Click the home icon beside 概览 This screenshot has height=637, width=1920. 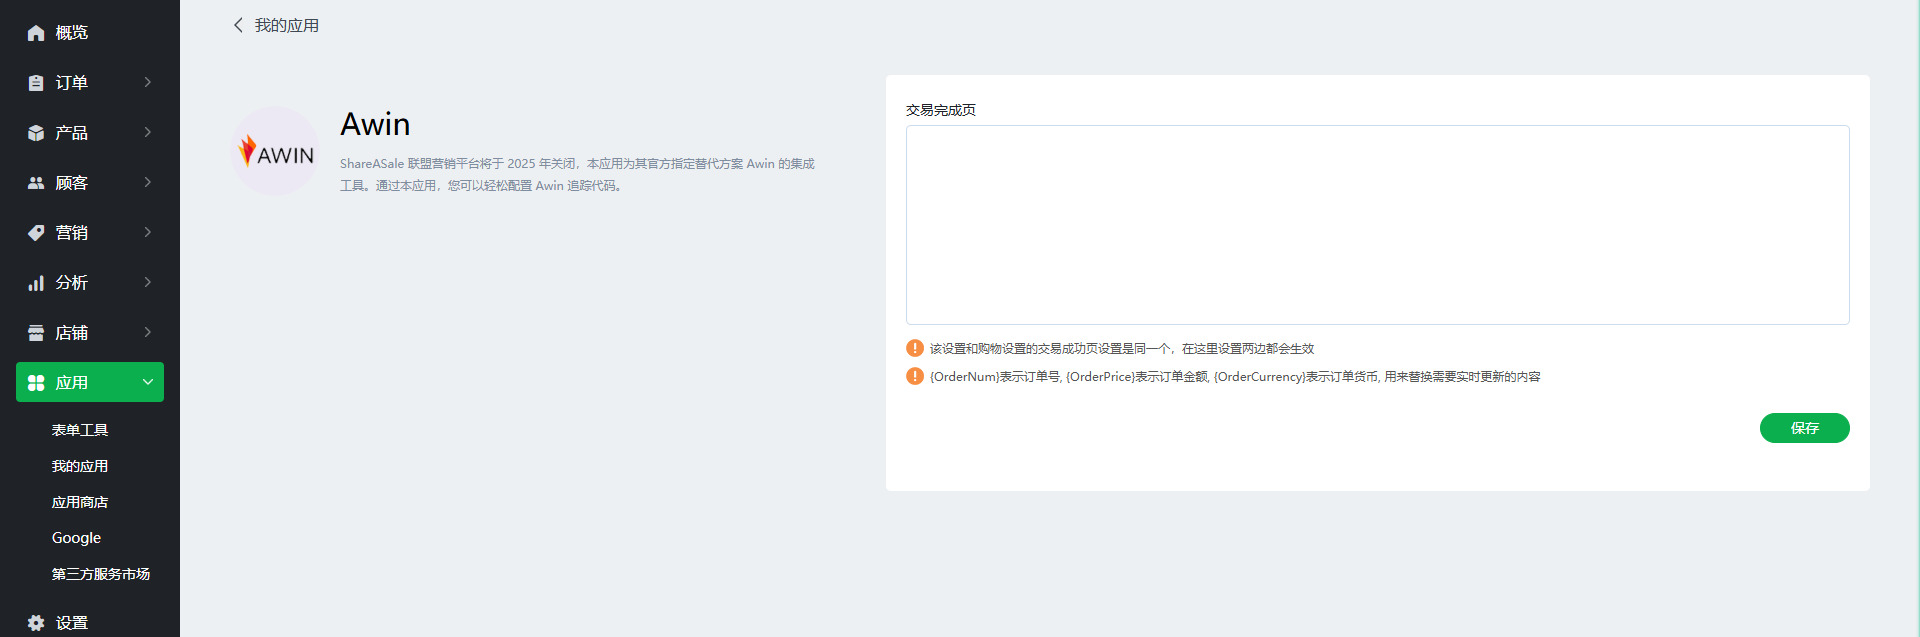pyautogui.click(x=36, y=33)
